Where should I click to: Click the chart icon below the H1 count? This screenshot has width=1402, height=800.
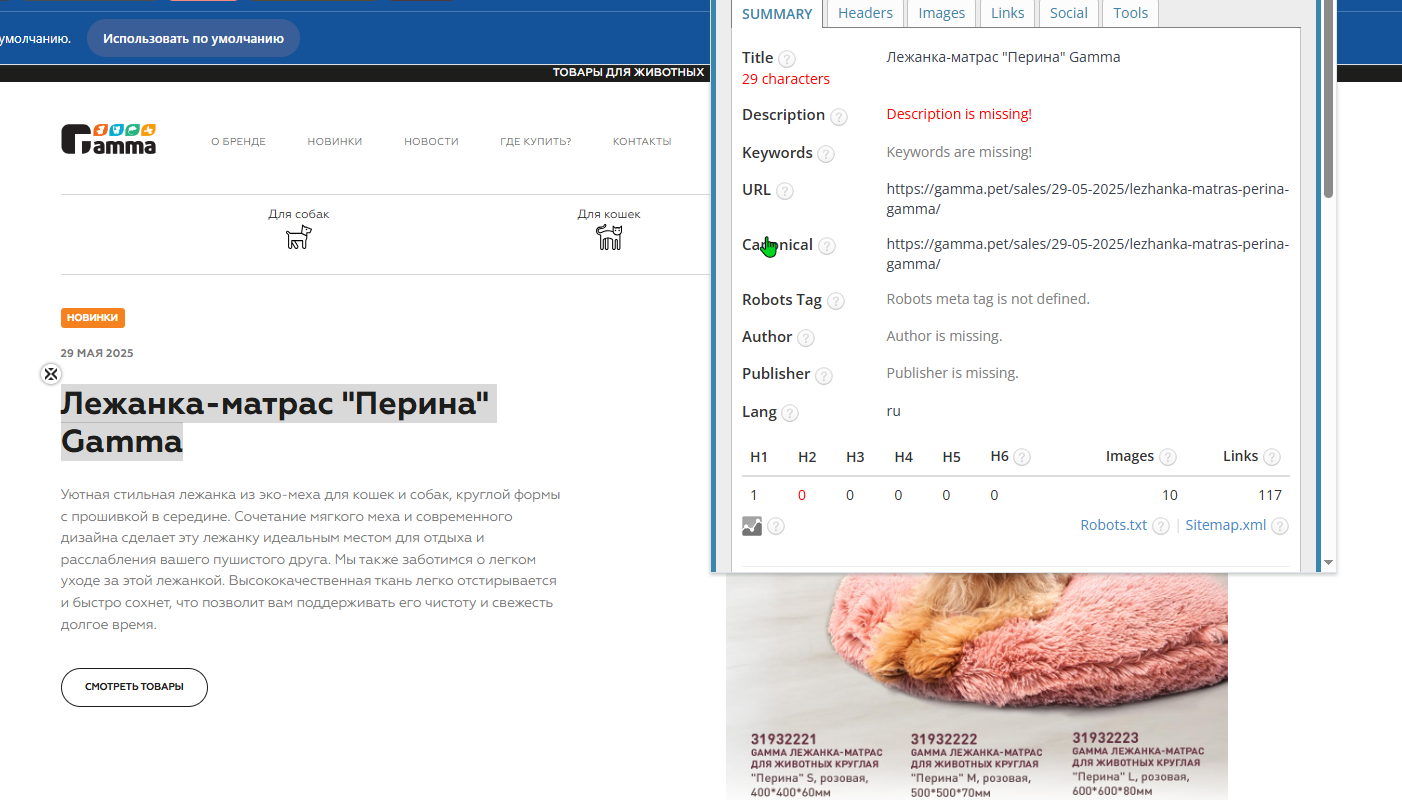tap(752, 526)
